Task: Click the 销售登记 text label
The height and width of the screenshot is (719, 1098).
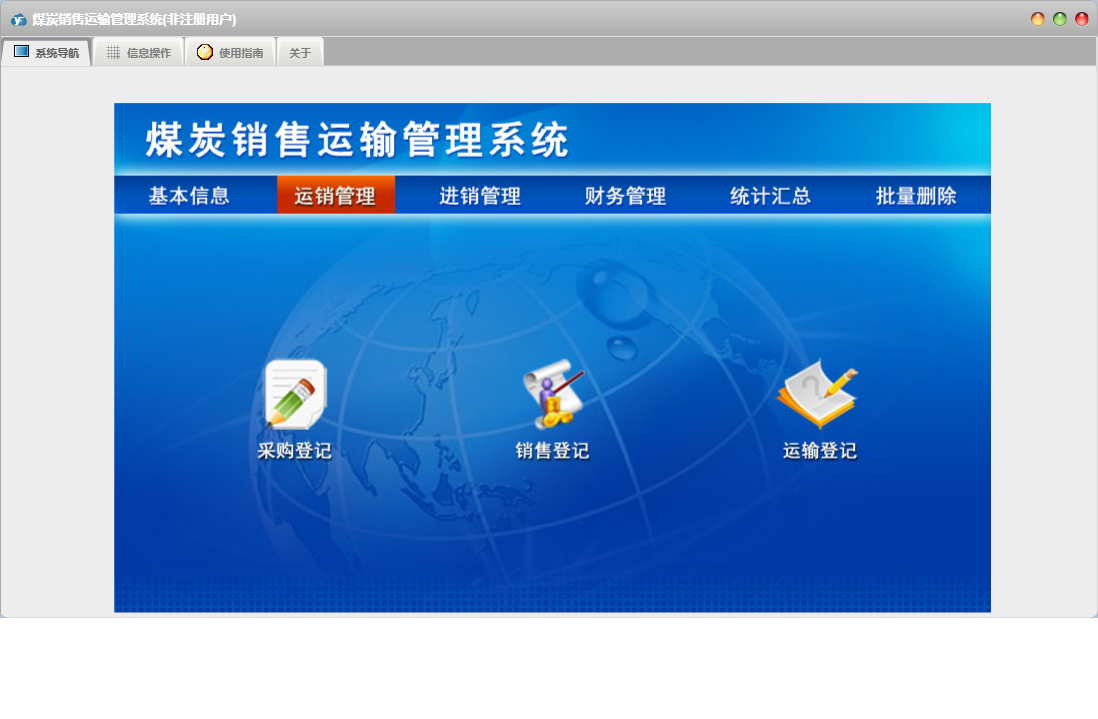Action: (x=553, y=451)
